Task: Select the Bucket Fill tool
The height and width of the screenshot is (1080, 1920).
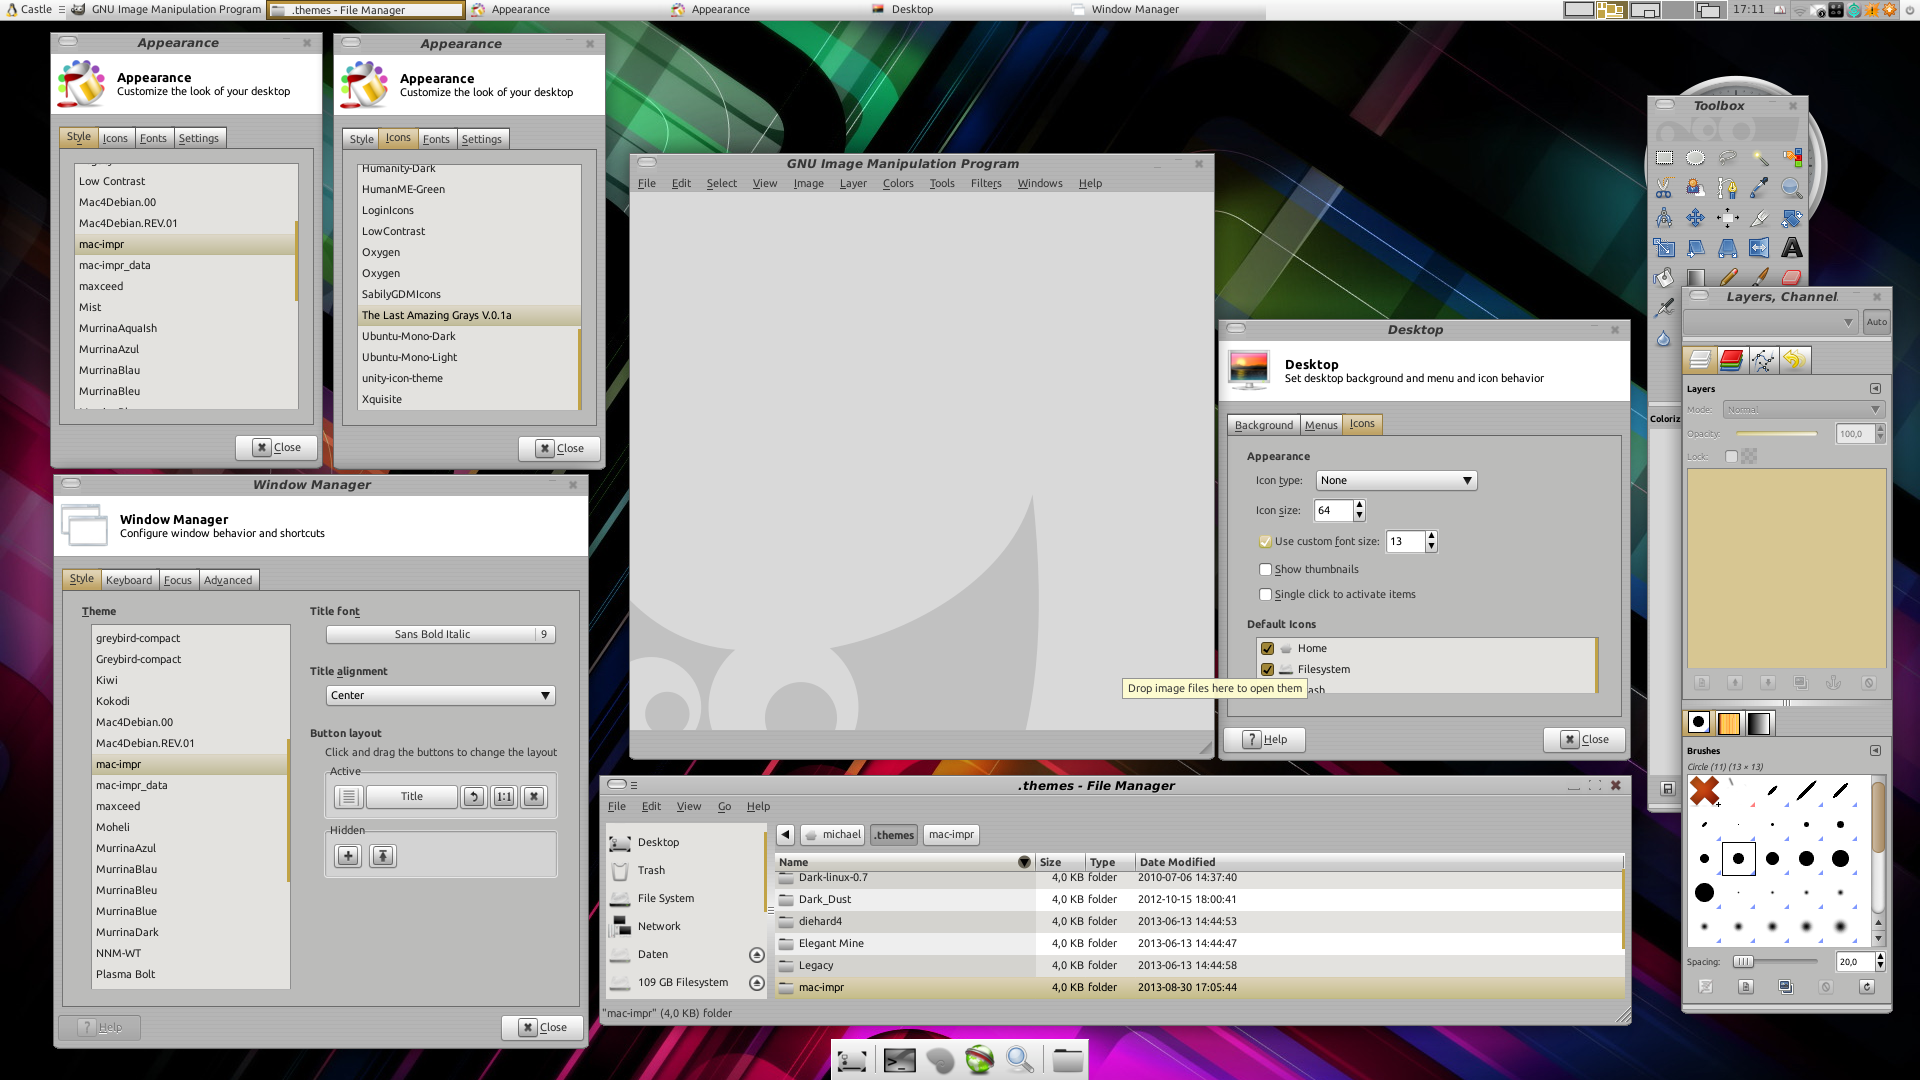Action: pyautogui.click(x=1664, y=278)
